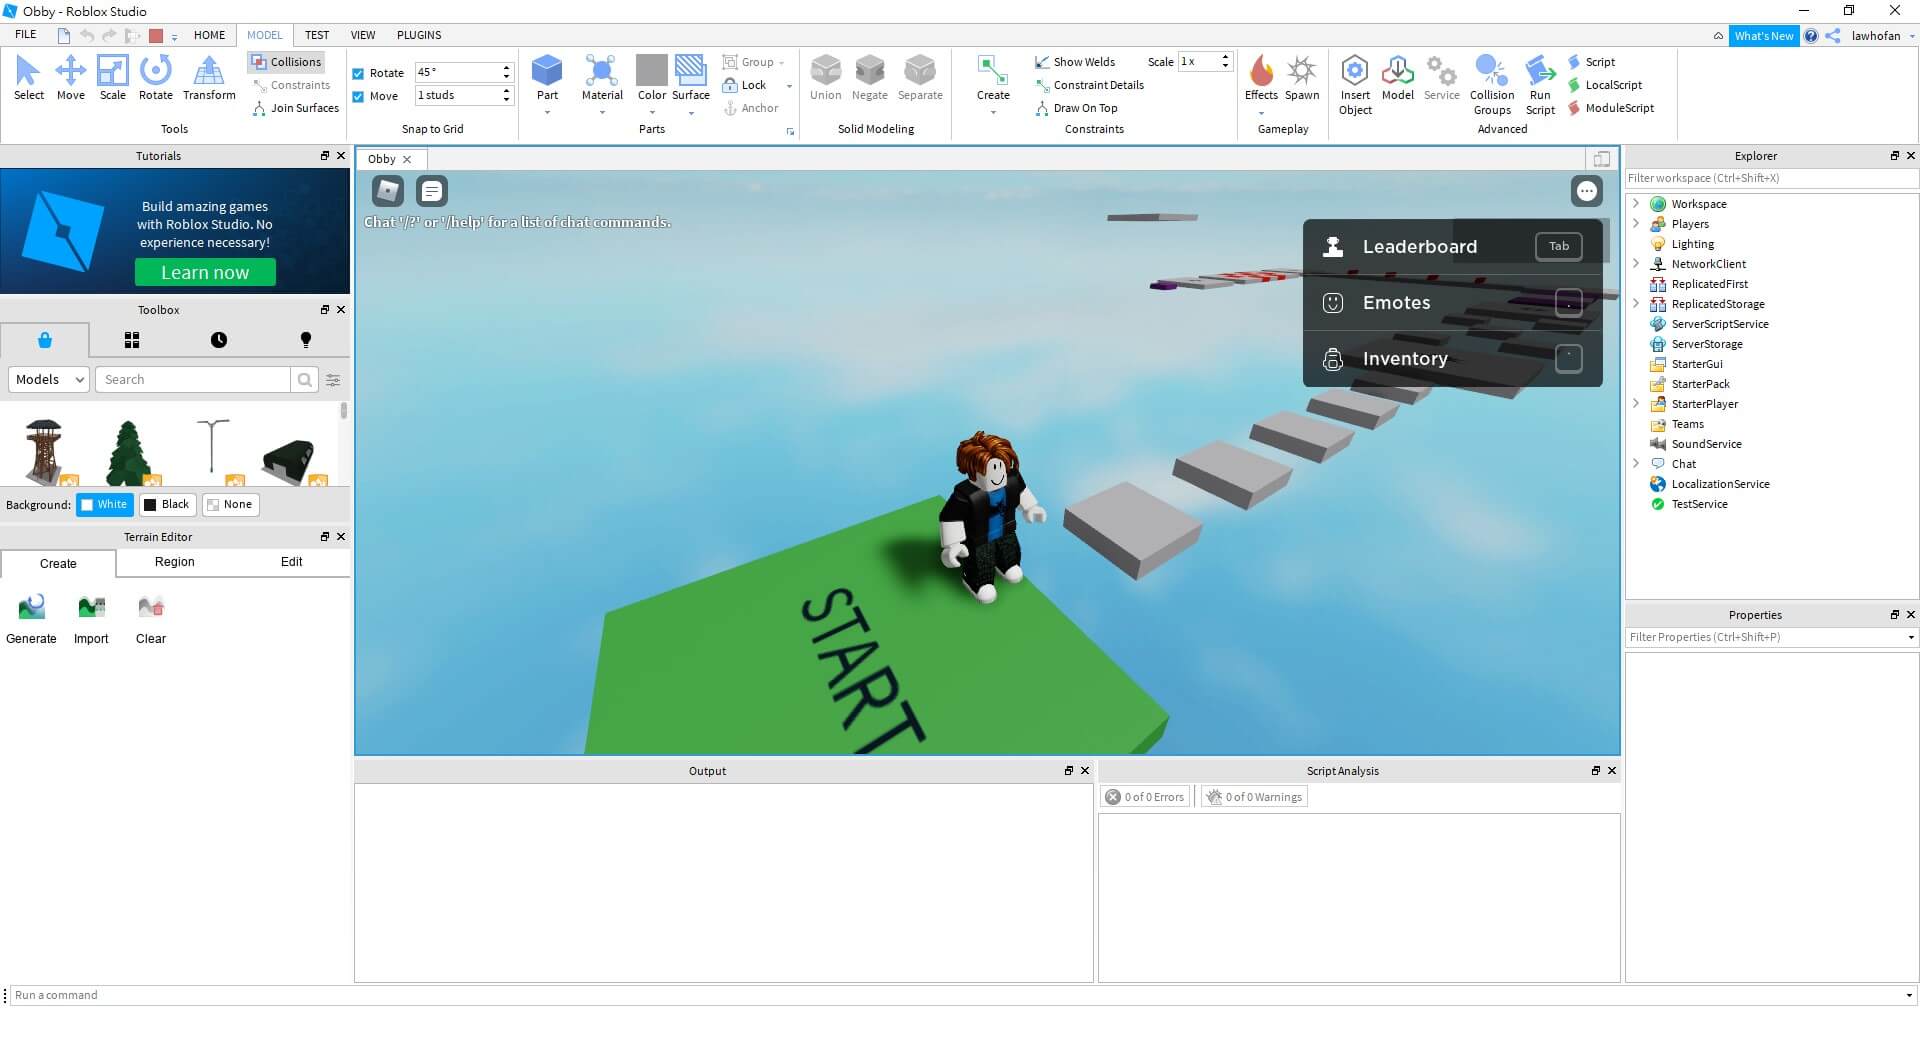The image size is (1920, 1040).
Task: Switch to the TEST ribbon tab
Action: [317, 34]
